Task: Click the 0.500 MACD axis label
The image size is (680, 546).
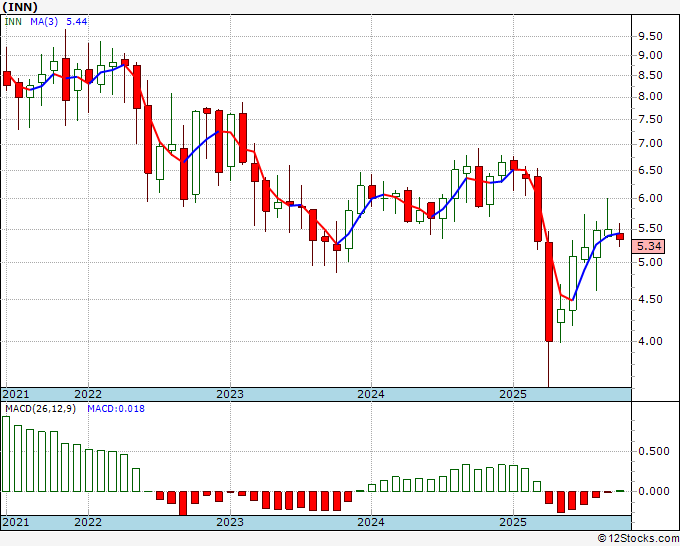Action: (x=654, y=451)
